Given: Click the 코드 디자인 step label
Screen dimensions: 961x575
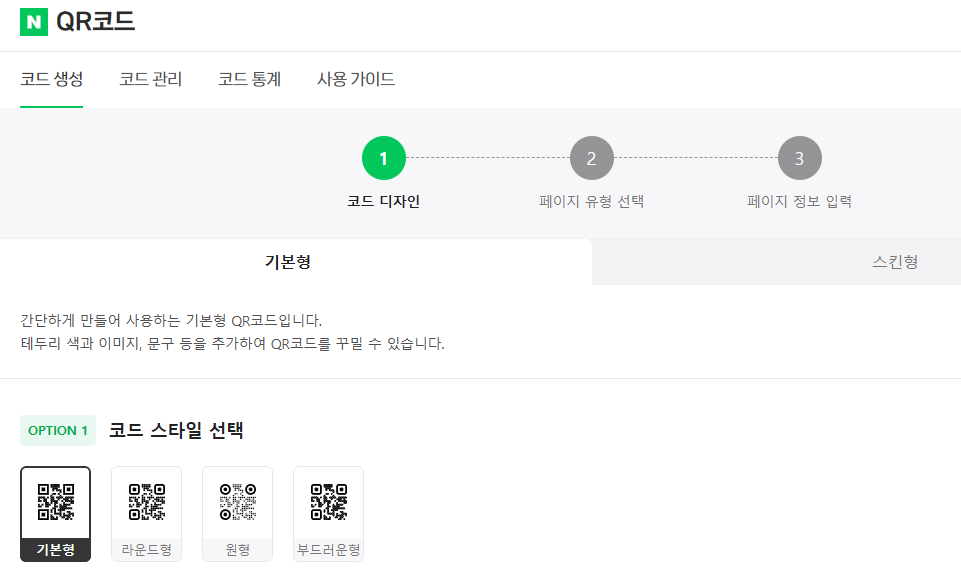Looking at the screenshot, I should [384, 201].
